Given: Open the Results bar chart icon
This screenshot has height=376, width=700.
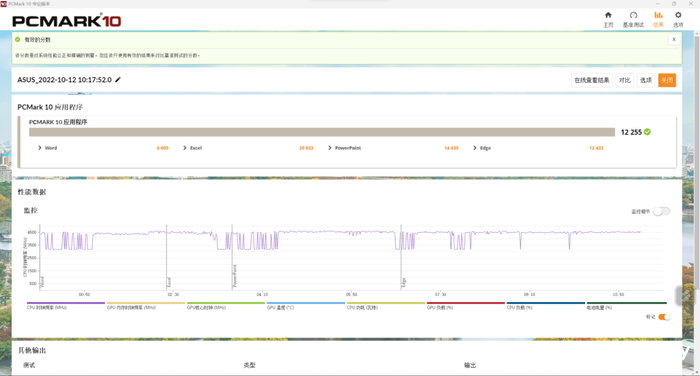Looking at the screenshot, I should [x=658, y=15].
